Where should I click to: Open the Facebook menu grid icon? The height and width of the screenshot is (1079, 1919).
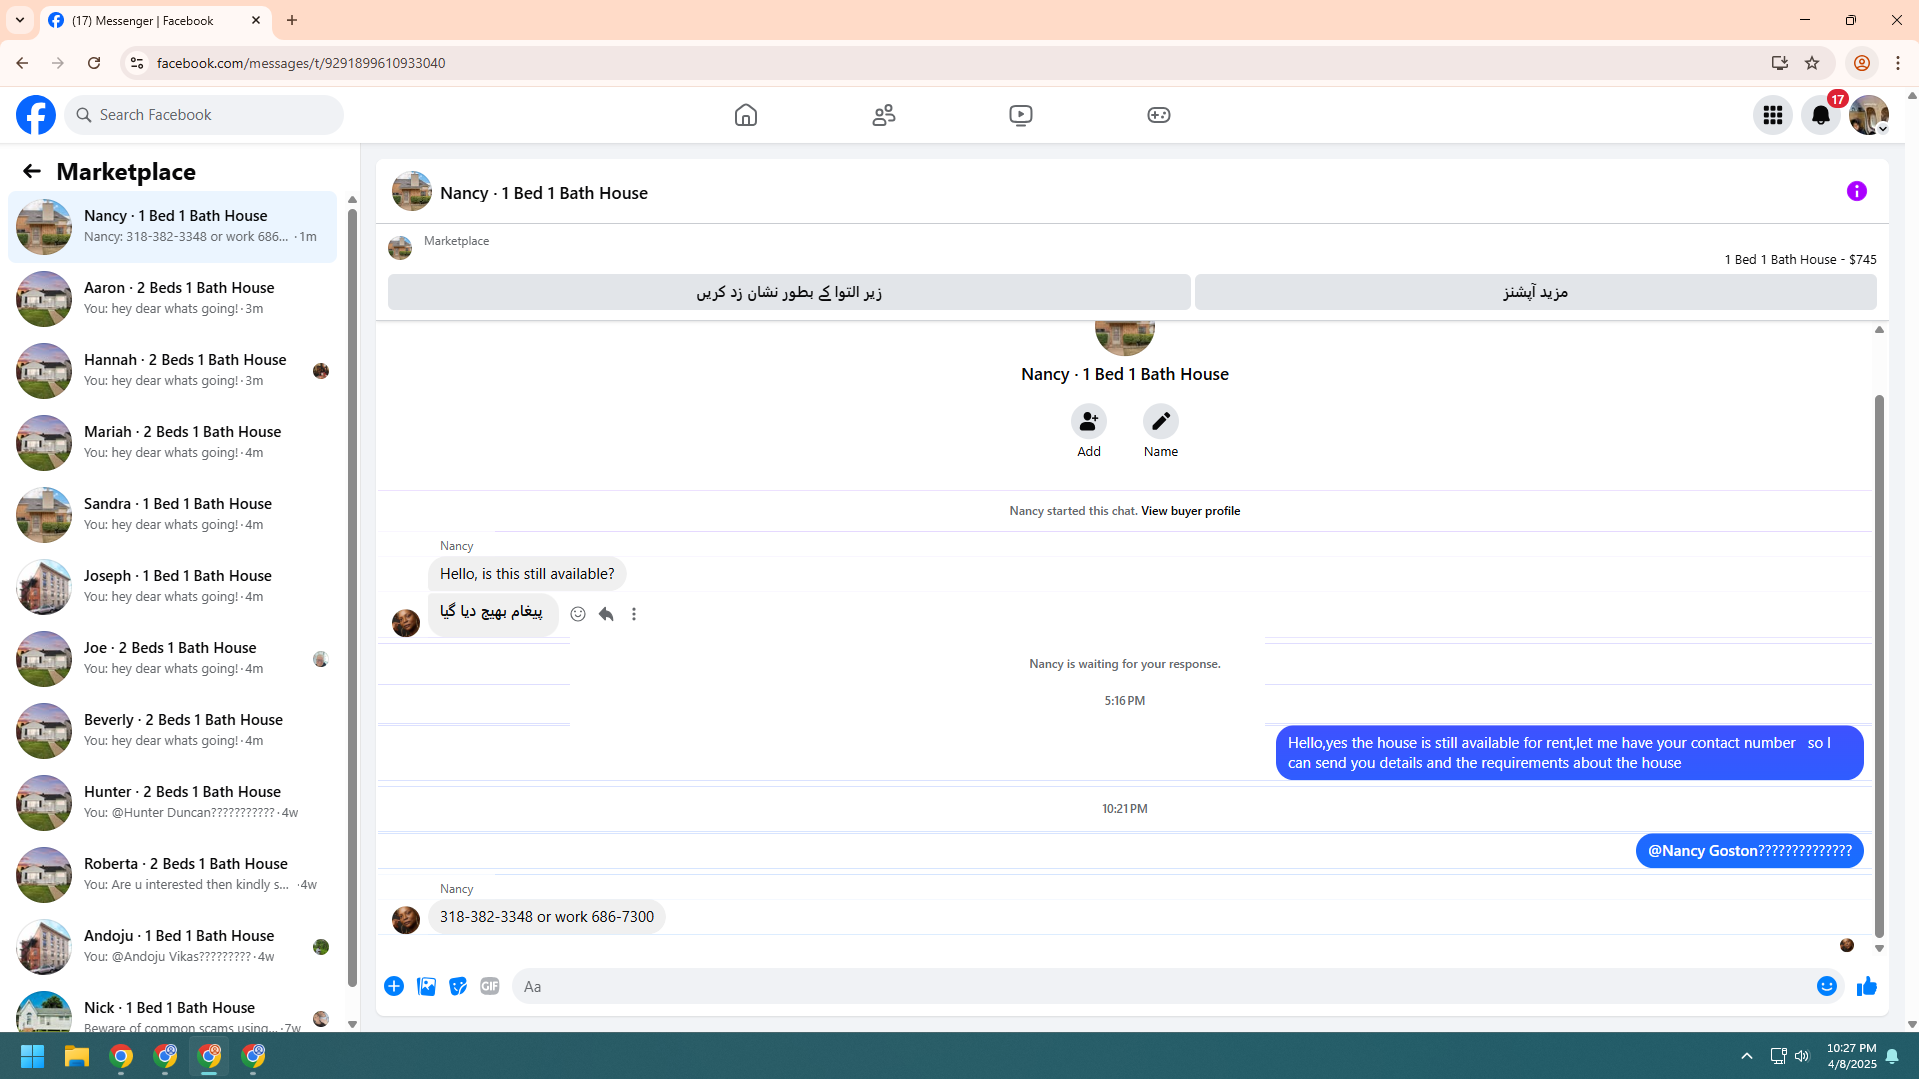pyautogui.click(x=1773, y=115)
